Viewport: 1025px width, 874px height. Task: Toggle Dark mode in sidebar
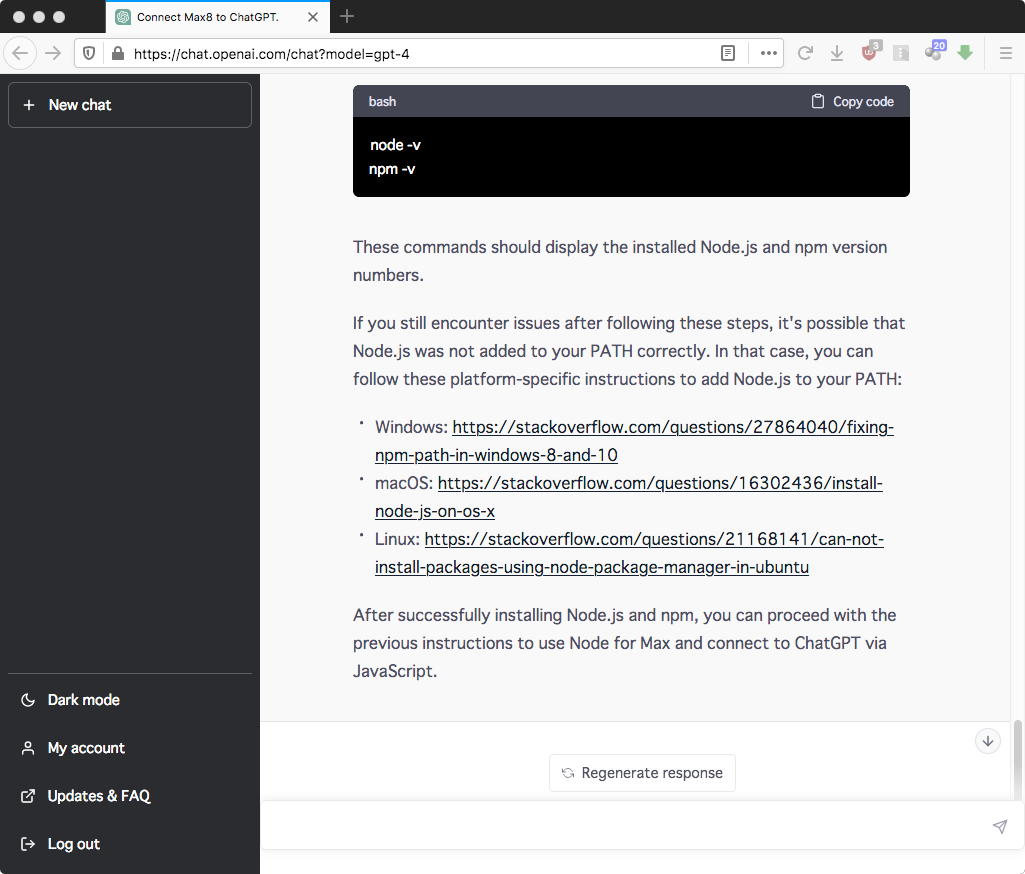[129, 699]
